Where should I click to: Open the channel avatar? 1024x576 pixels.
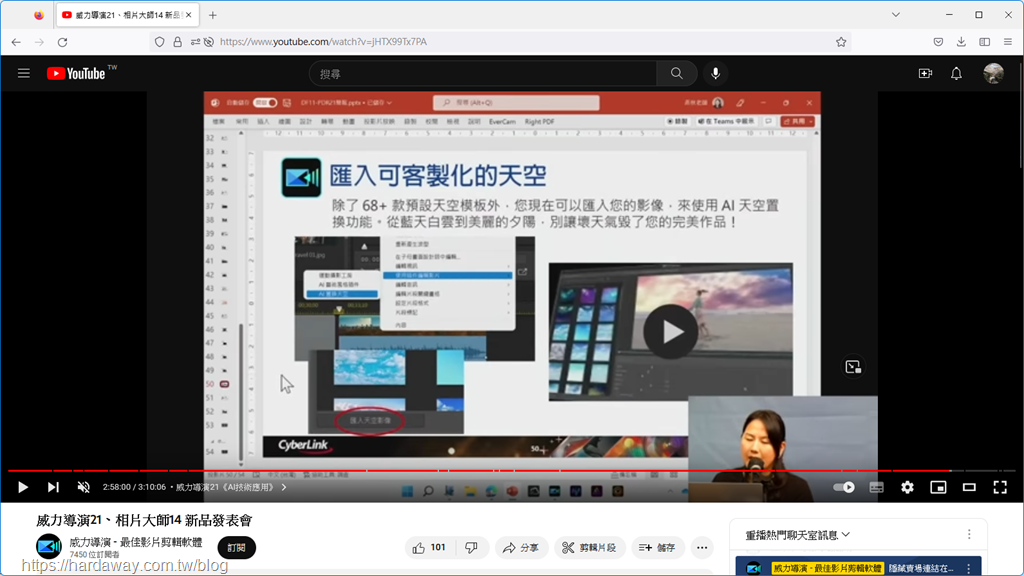pos(49,547)
